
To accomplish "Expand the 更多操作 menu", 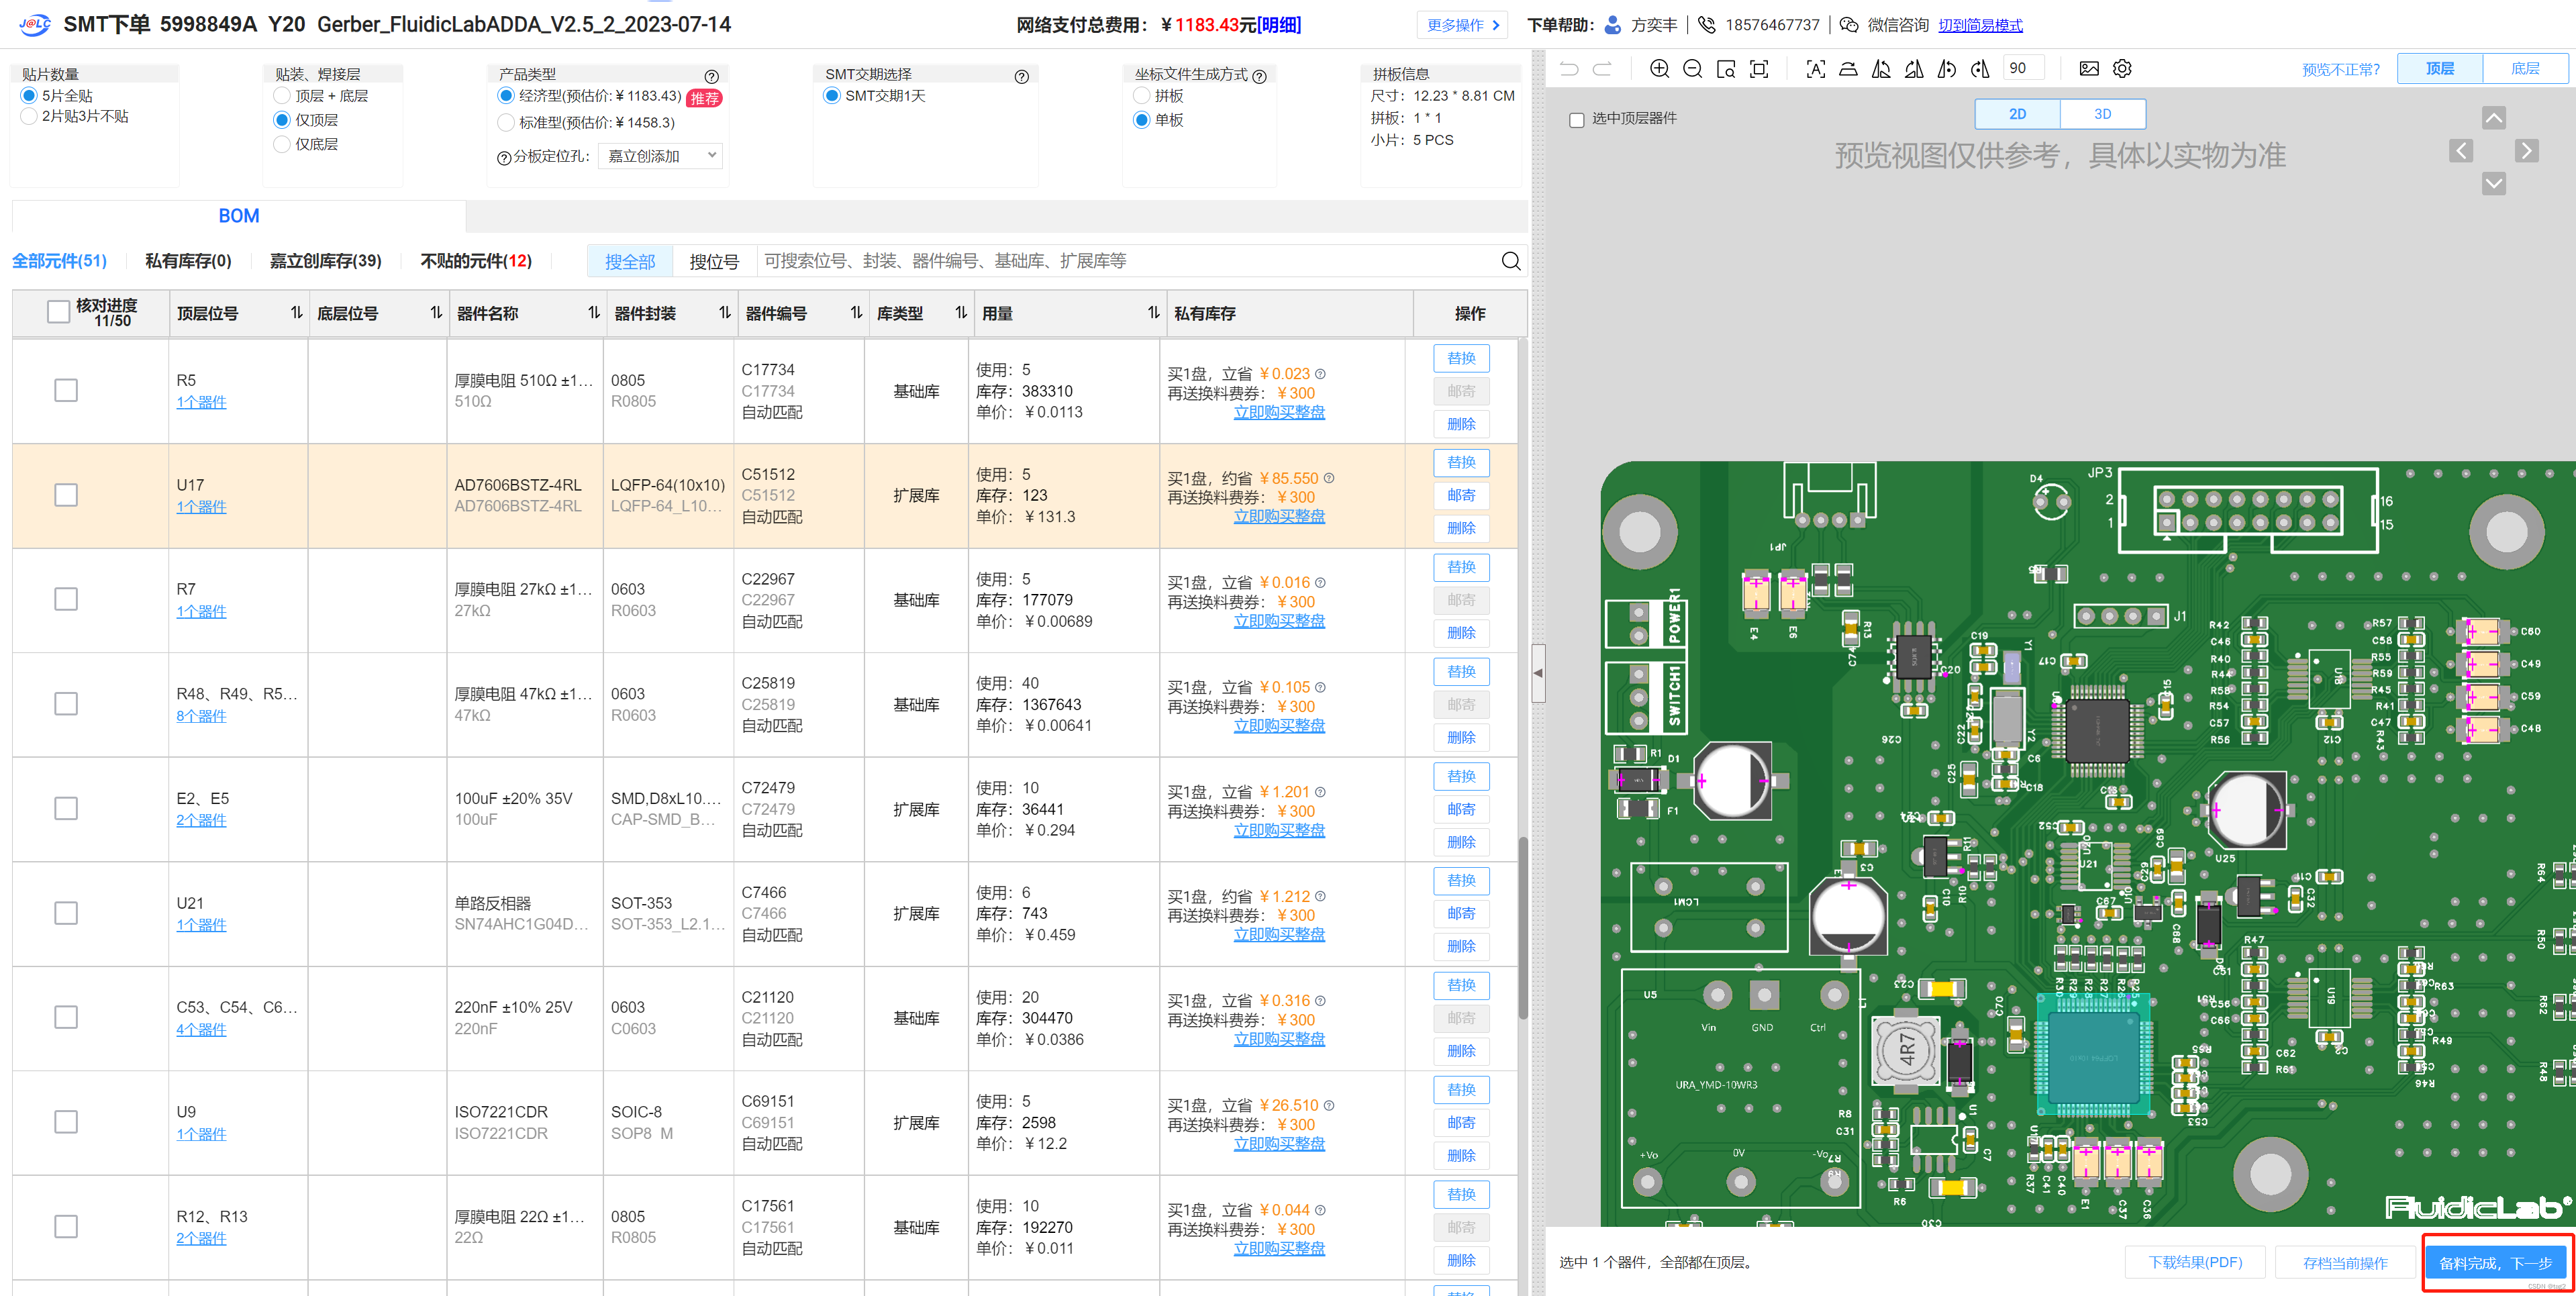I will pos(1462,25).
